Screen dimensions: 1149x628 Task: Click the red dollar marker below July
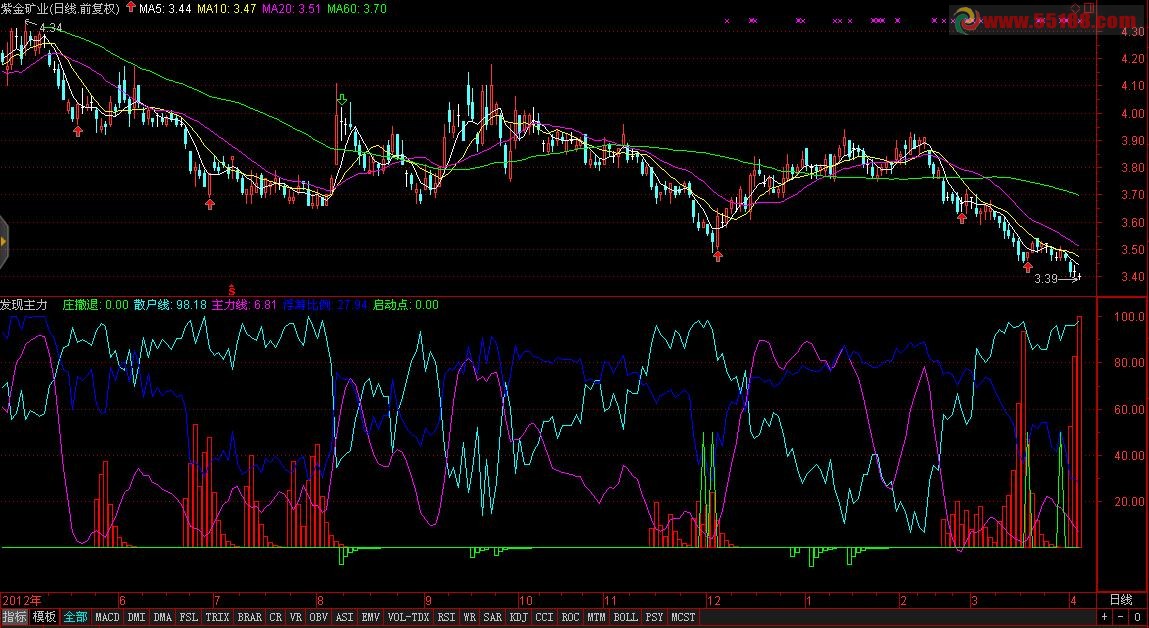tap(232, 290)
